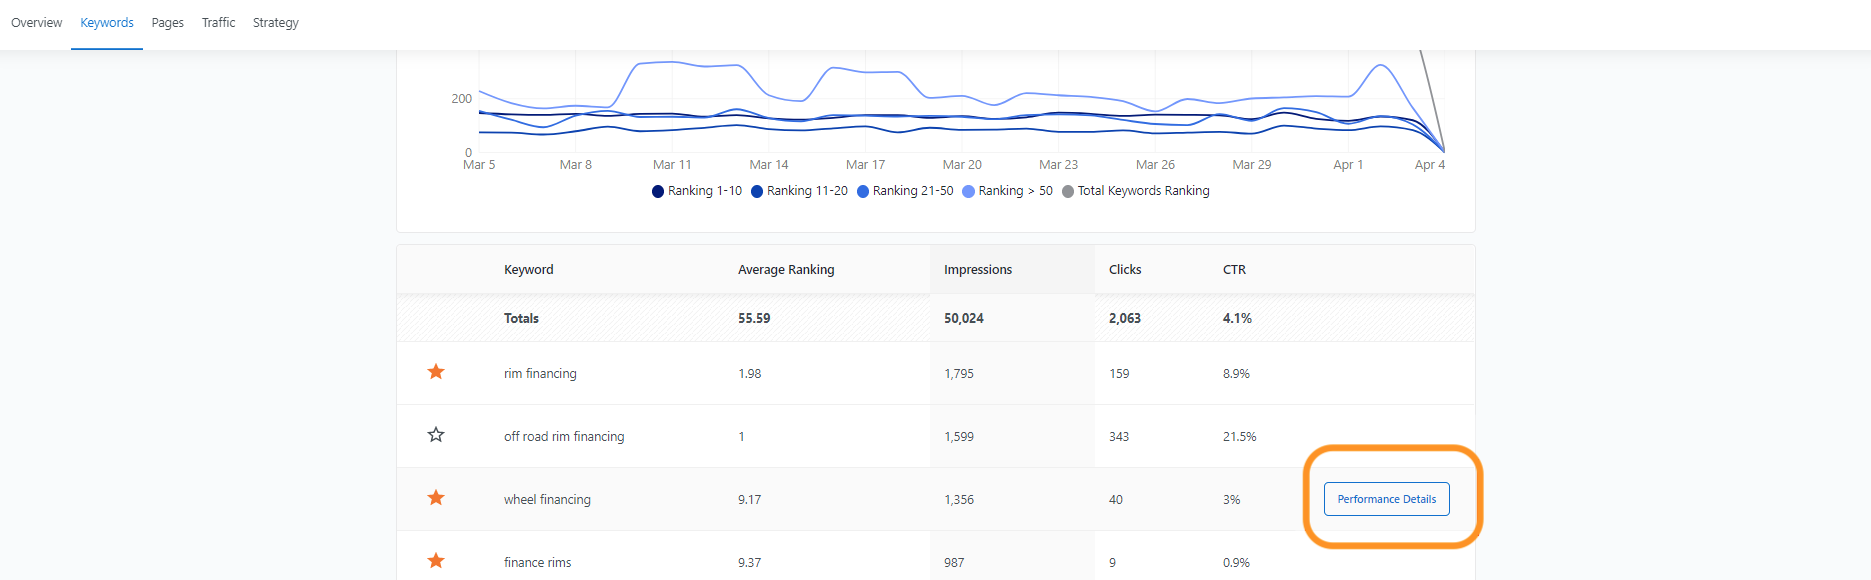
Task: Toggle the Ranking > 50 legend swatch
Action: click(x=969, y=192)
